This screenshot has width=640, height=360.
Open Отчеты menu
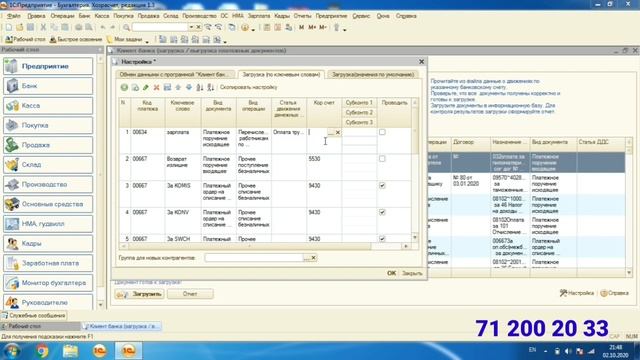(302, 16)
